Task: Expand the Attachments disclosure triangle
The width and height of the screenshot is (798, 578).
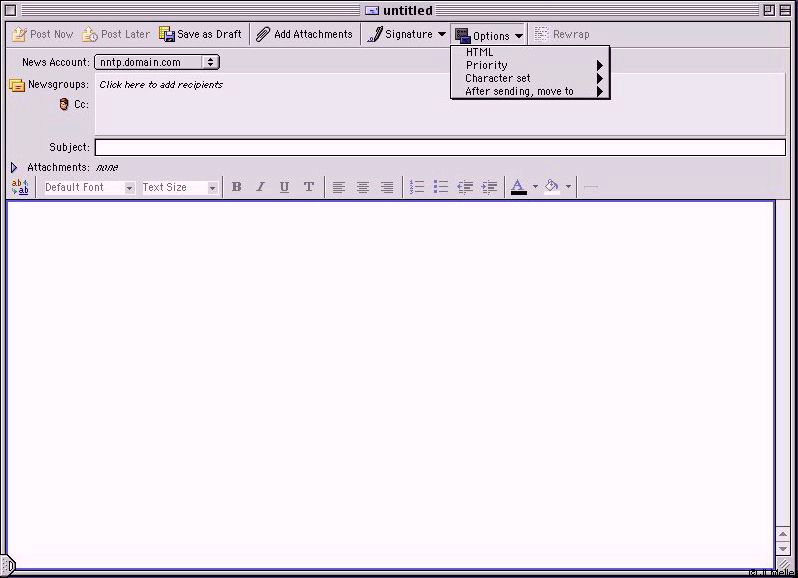Action: coord(14,167)
